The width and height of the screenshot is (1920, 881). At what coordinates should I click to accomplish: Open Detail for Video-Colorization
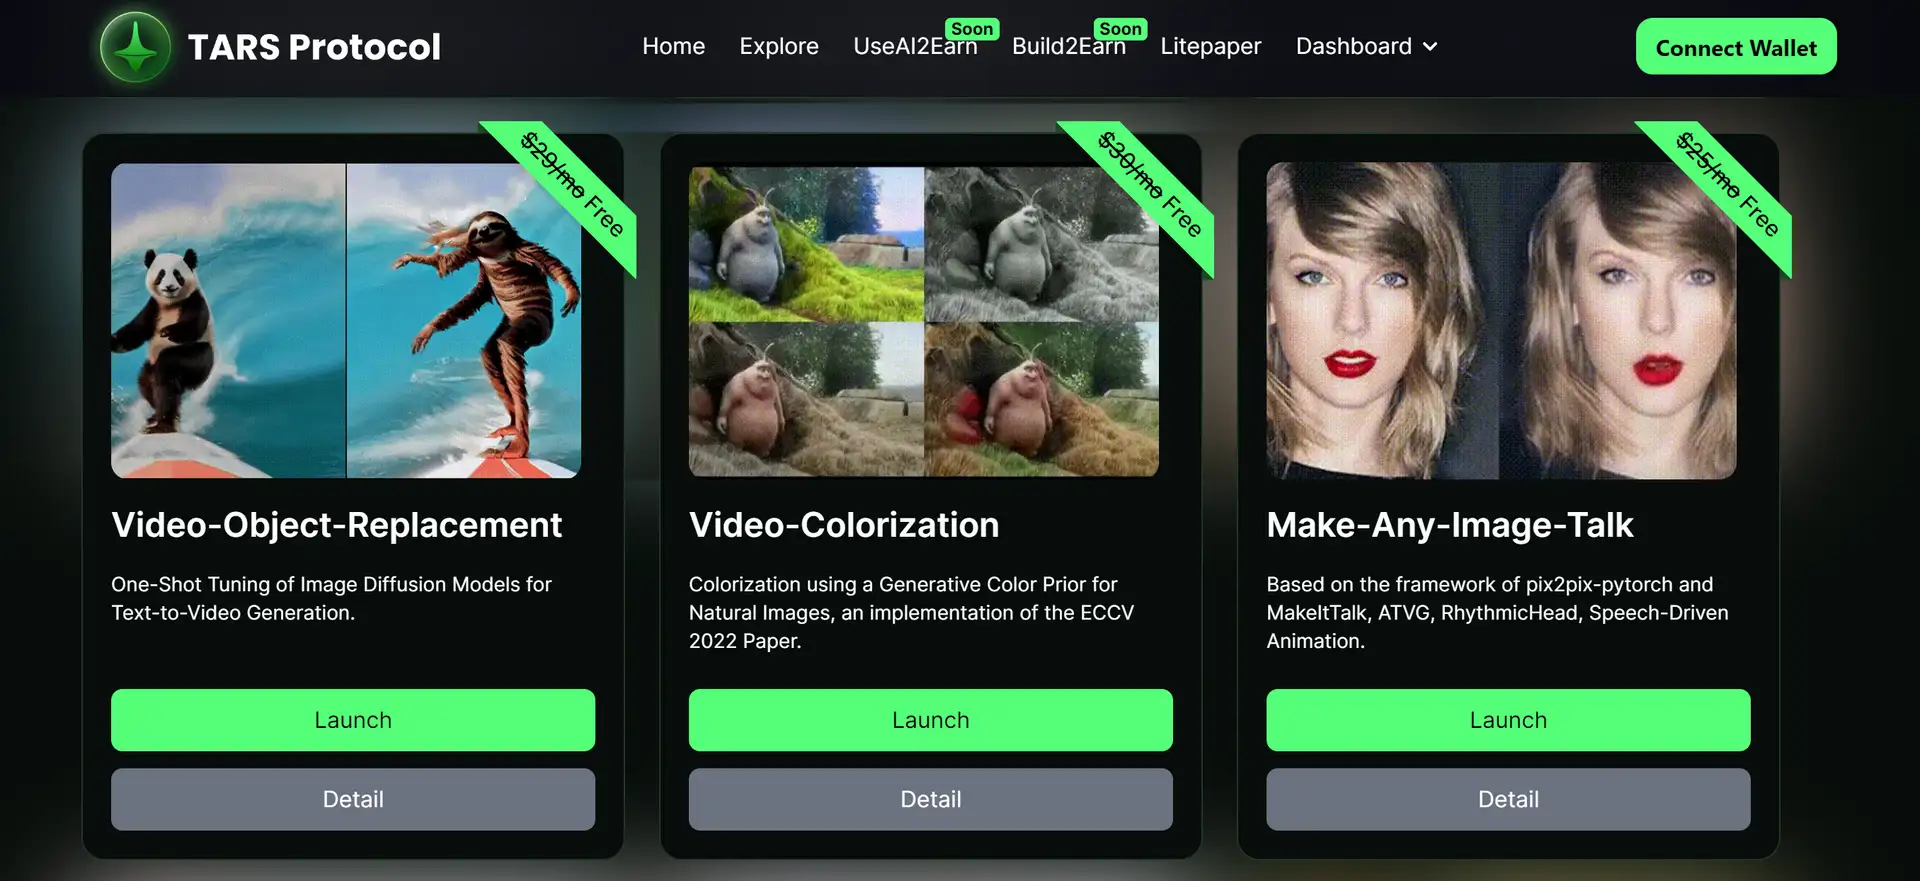930,799
